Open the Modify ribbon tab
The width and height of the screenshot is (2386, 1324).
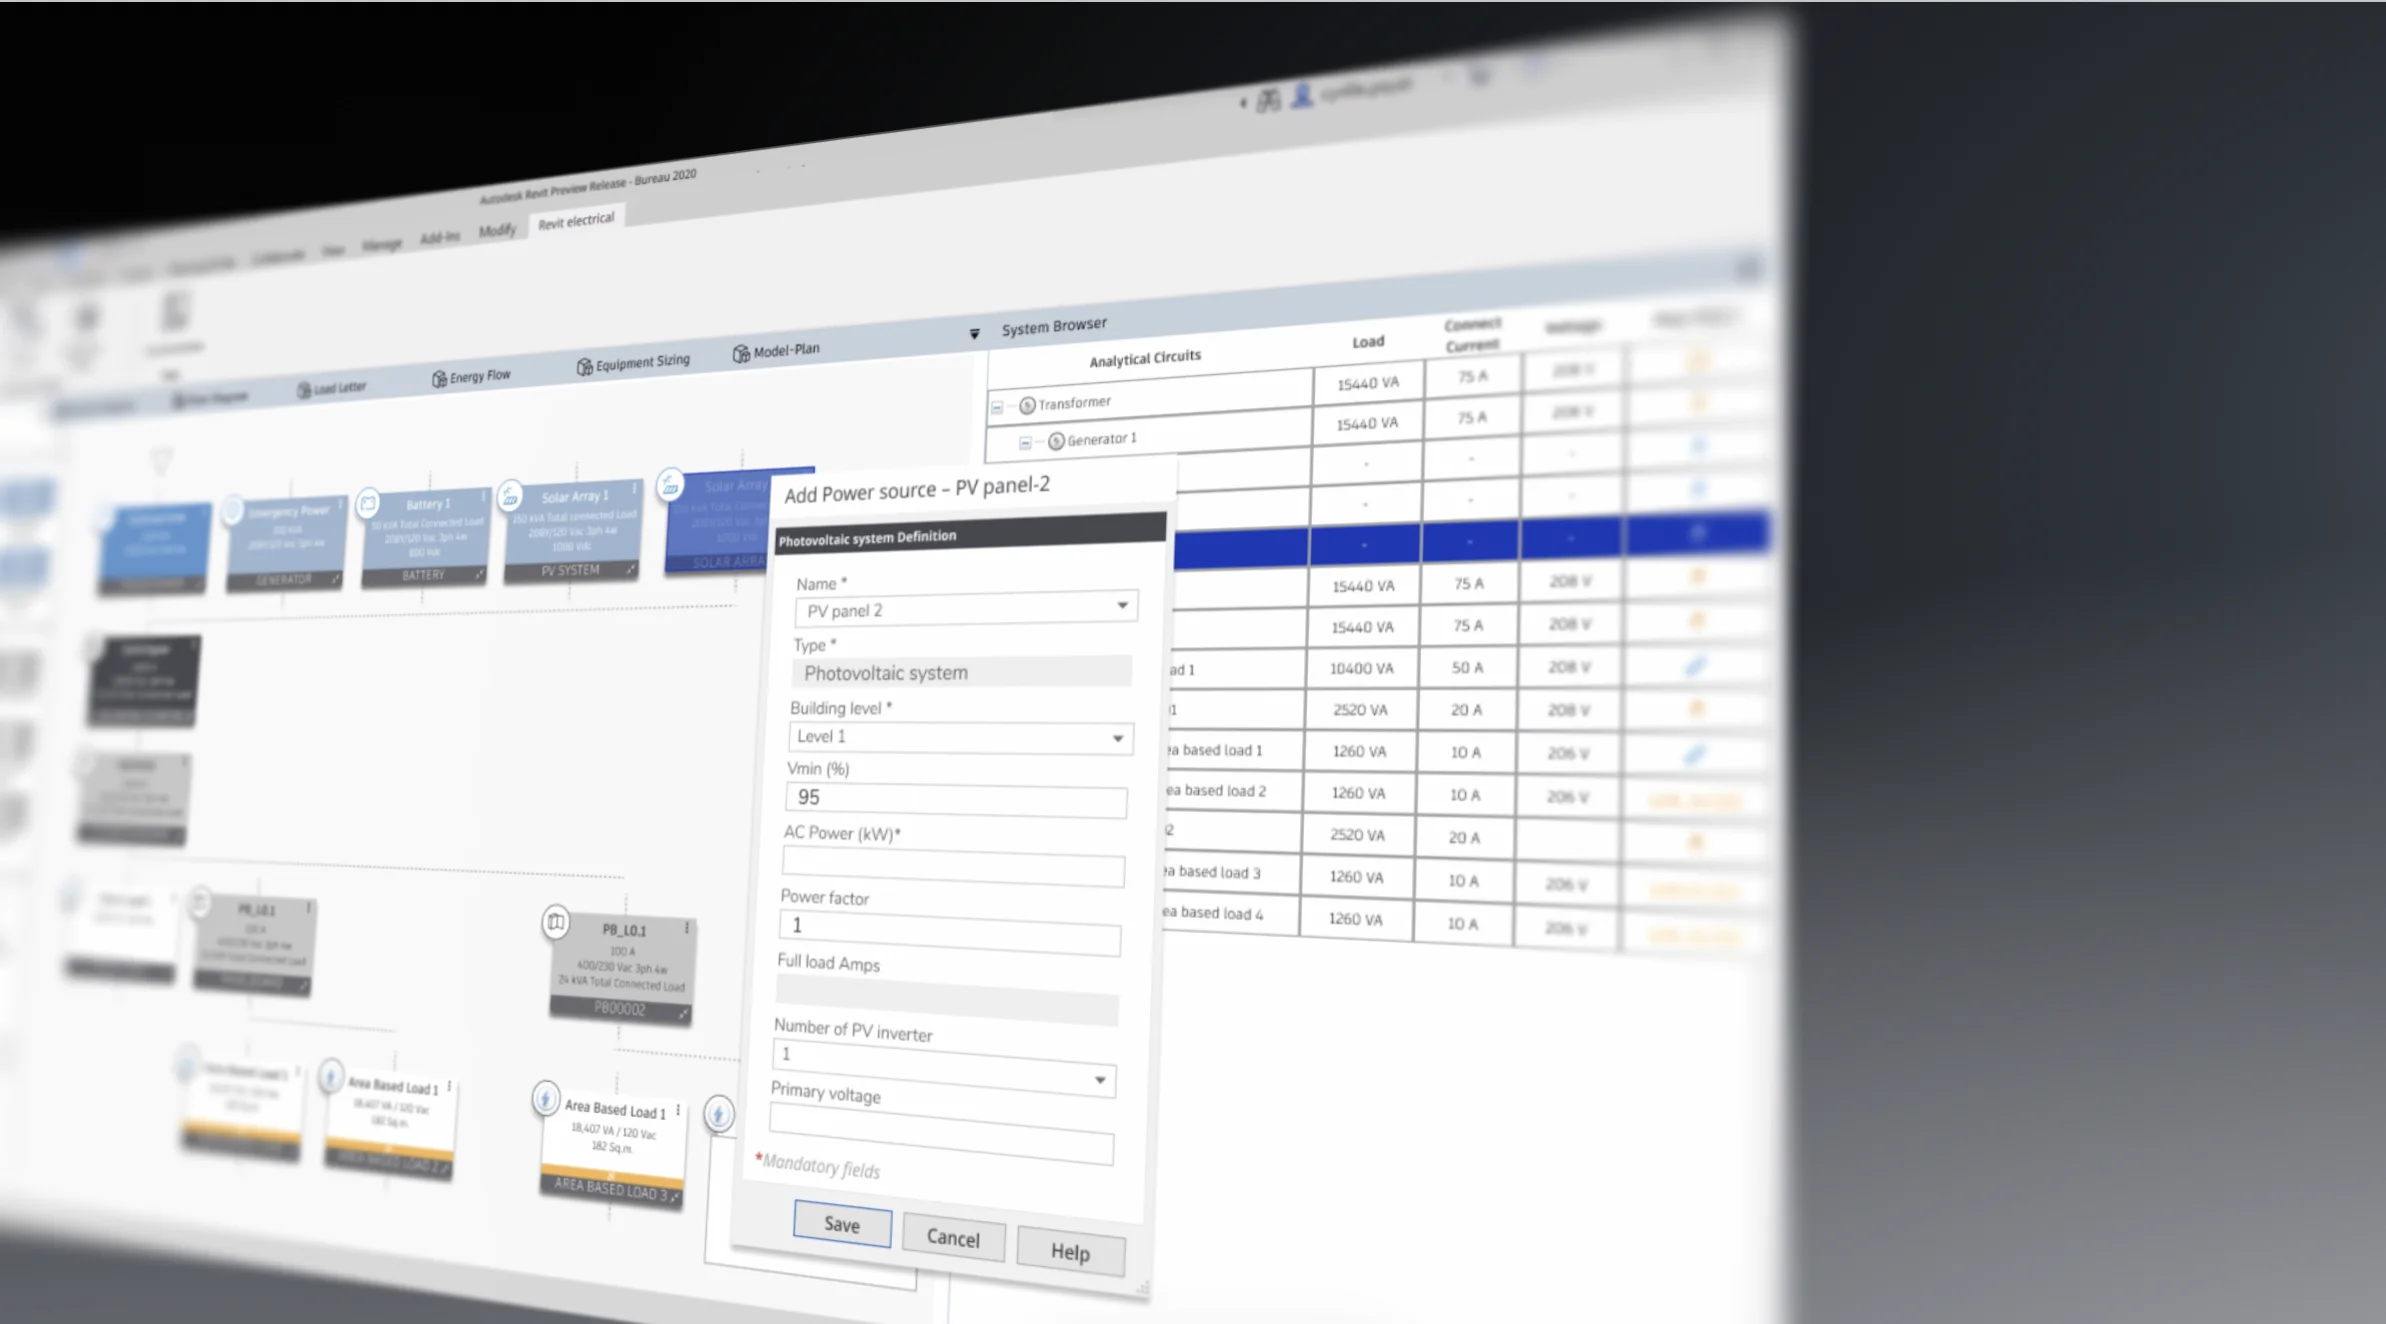(497, 231)
